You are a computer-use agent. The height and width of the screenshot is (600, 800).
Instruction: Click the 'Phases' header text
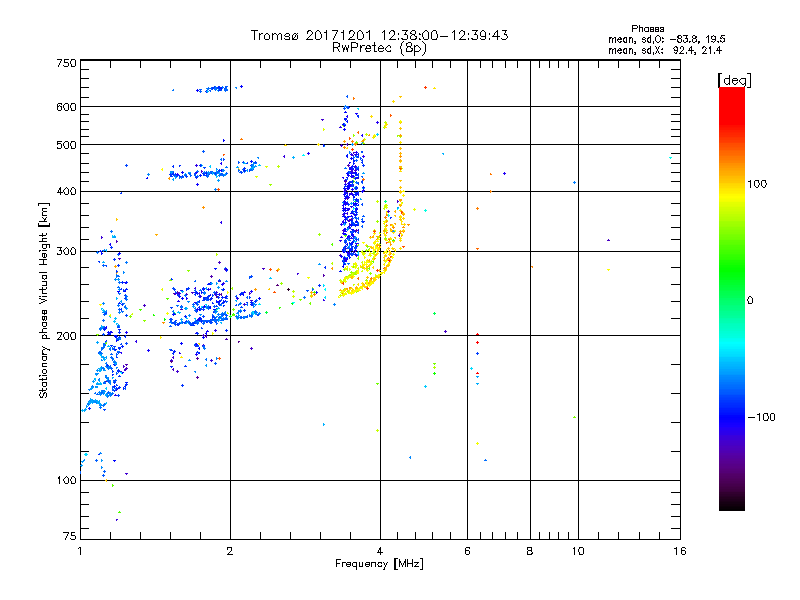click(647, 29)
